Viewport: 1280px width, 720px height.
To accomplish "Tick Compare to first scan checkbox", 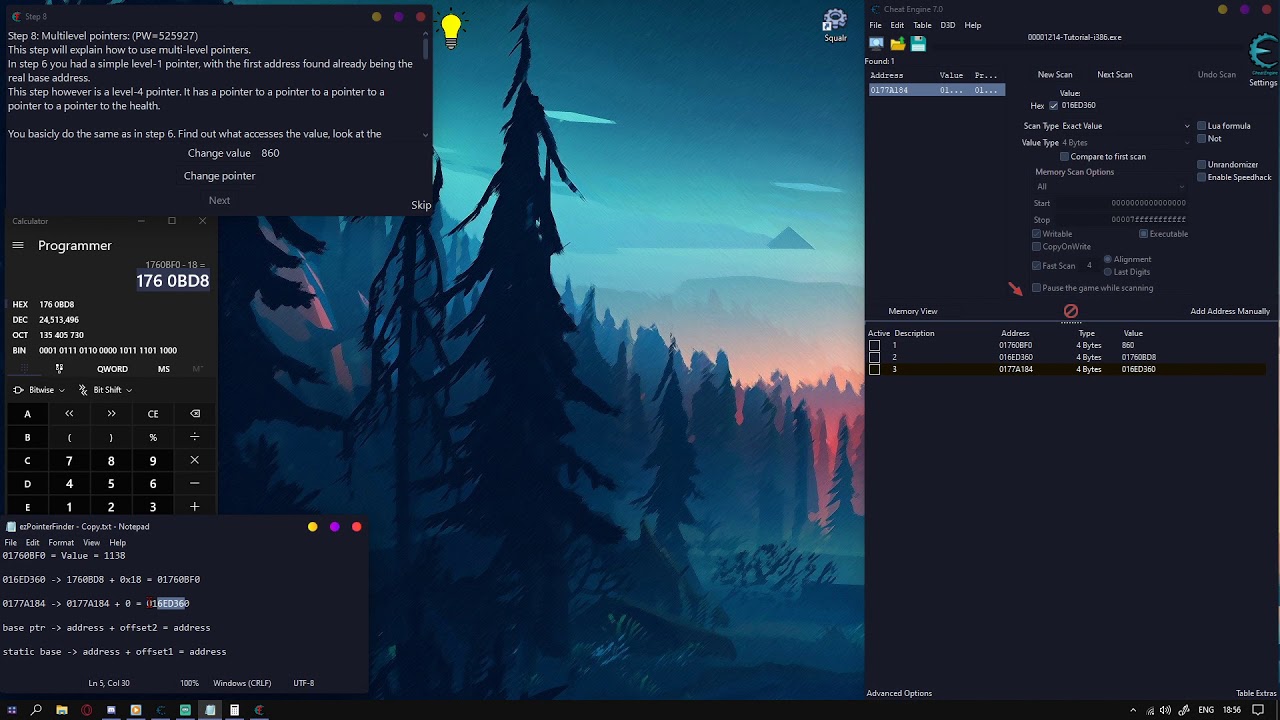I will 1064,157.
